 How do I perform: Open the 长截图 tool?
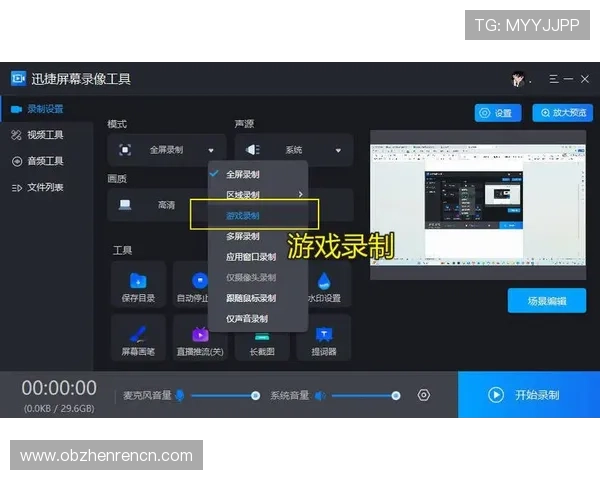(262, 344)
